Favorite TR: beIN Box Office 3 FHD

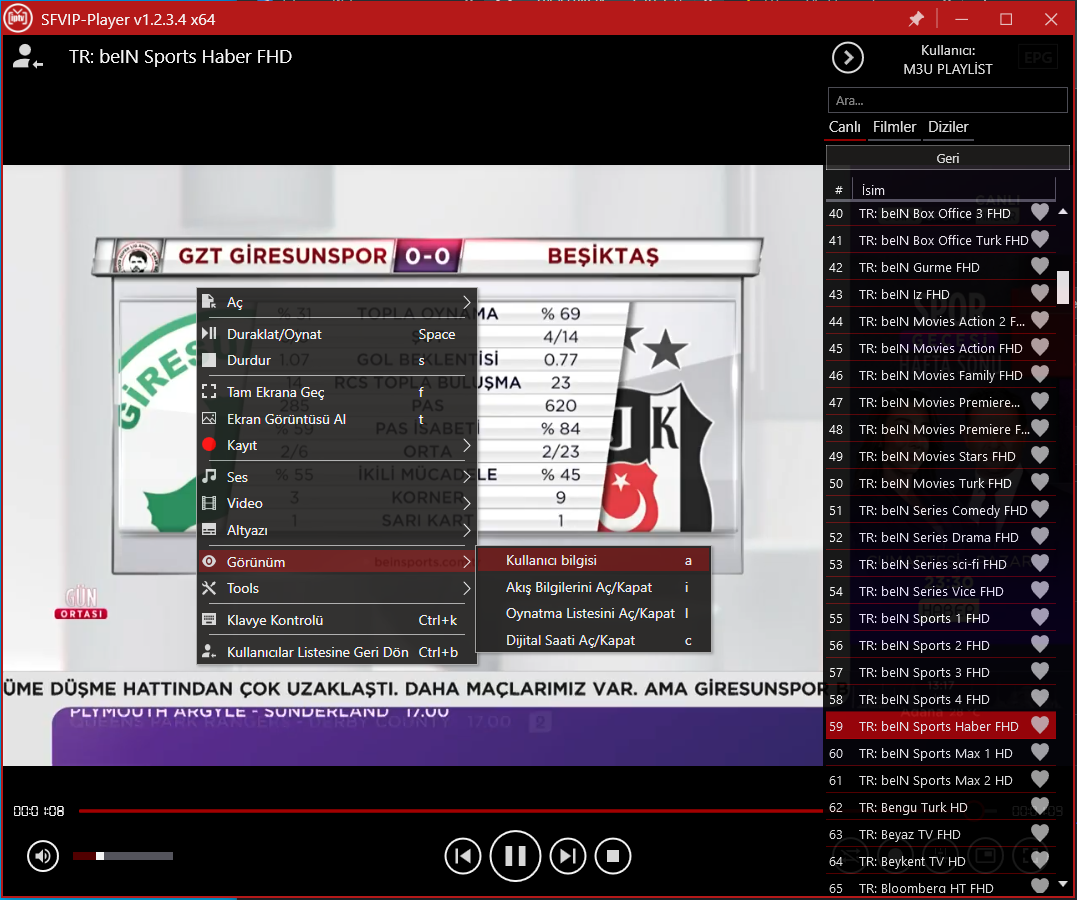click(x=1040, y=212)
